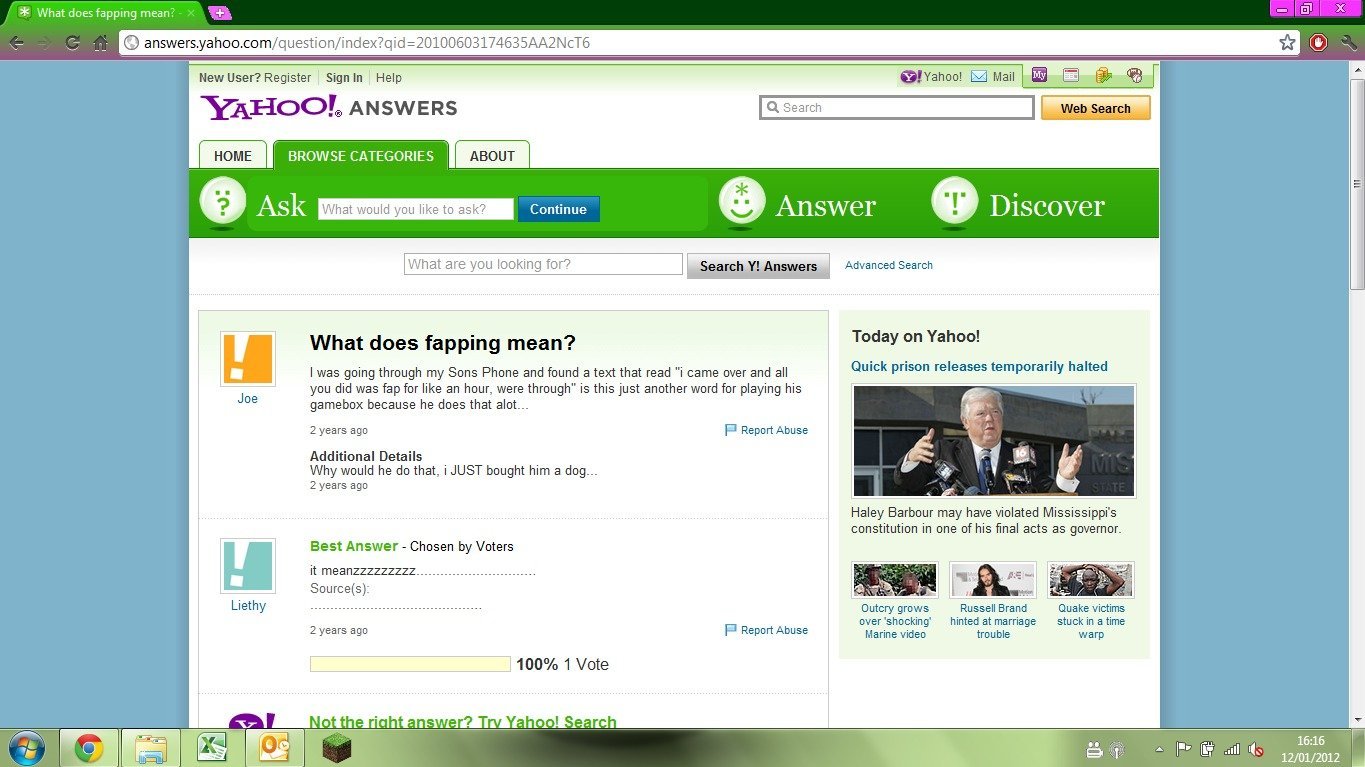Click the Search Y! Answers button

[758, 266]
